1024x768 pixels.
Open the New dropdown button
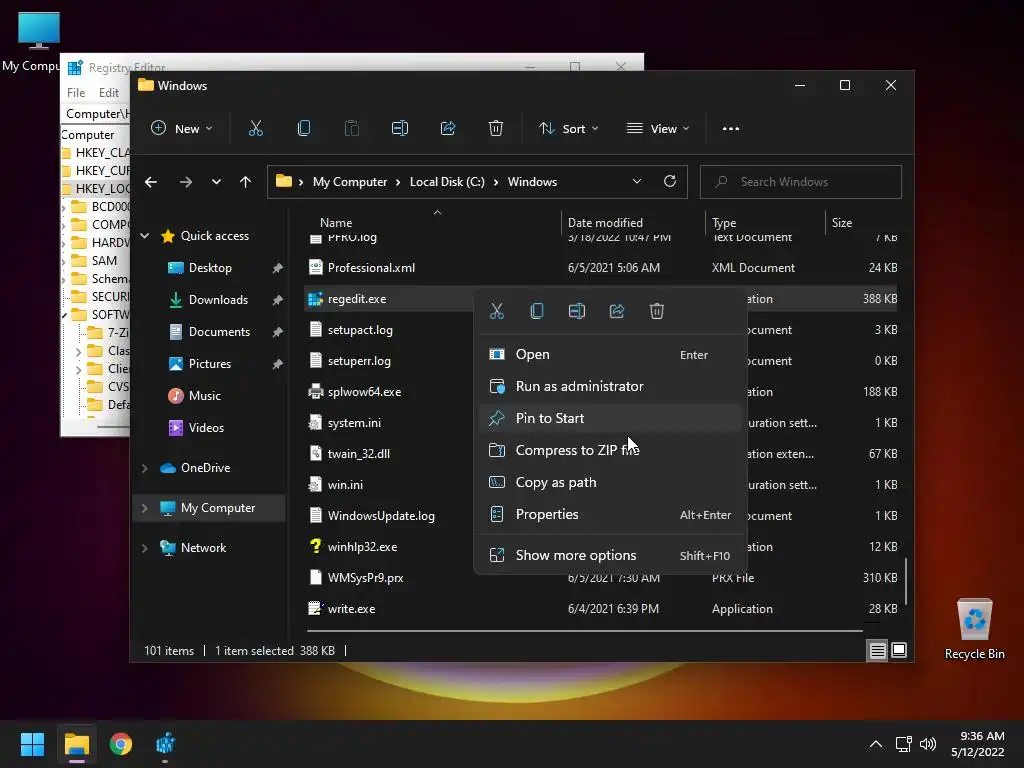click(x=182, y=129)
